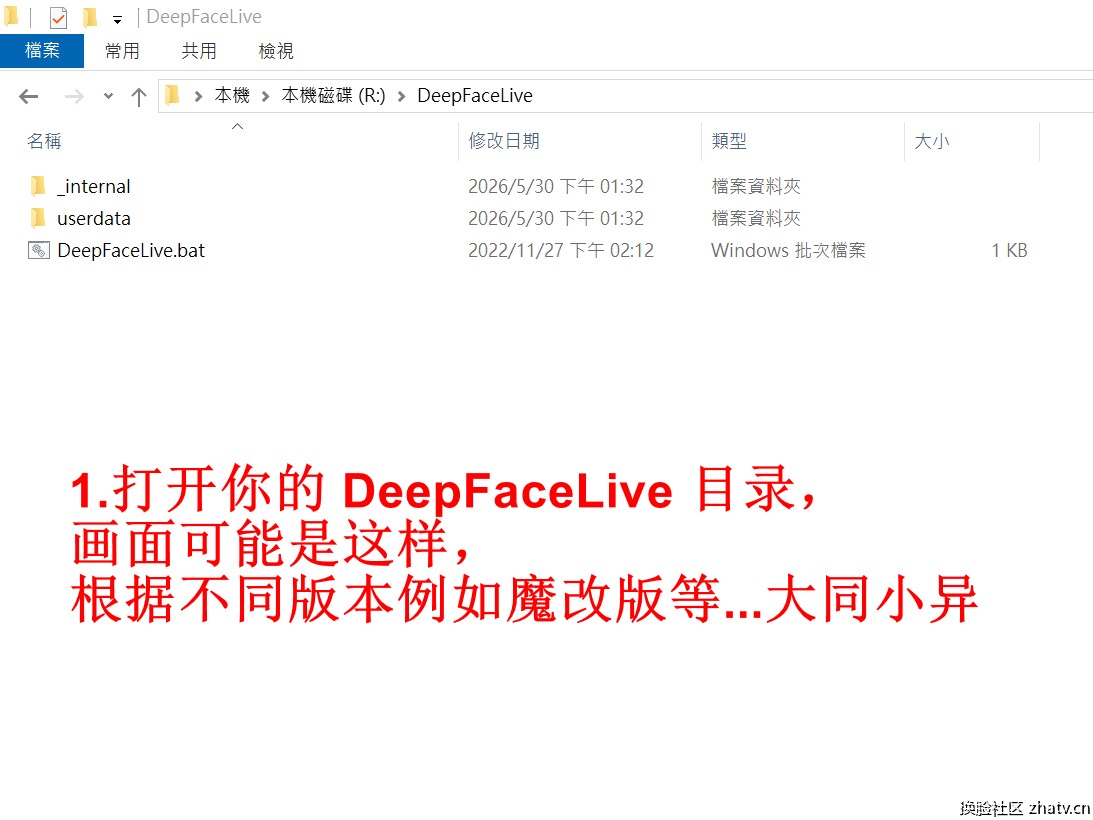Switch to the 常用 ribbon tab
The height and width of the screenshot is (820, 1093).
pos(122,51)
